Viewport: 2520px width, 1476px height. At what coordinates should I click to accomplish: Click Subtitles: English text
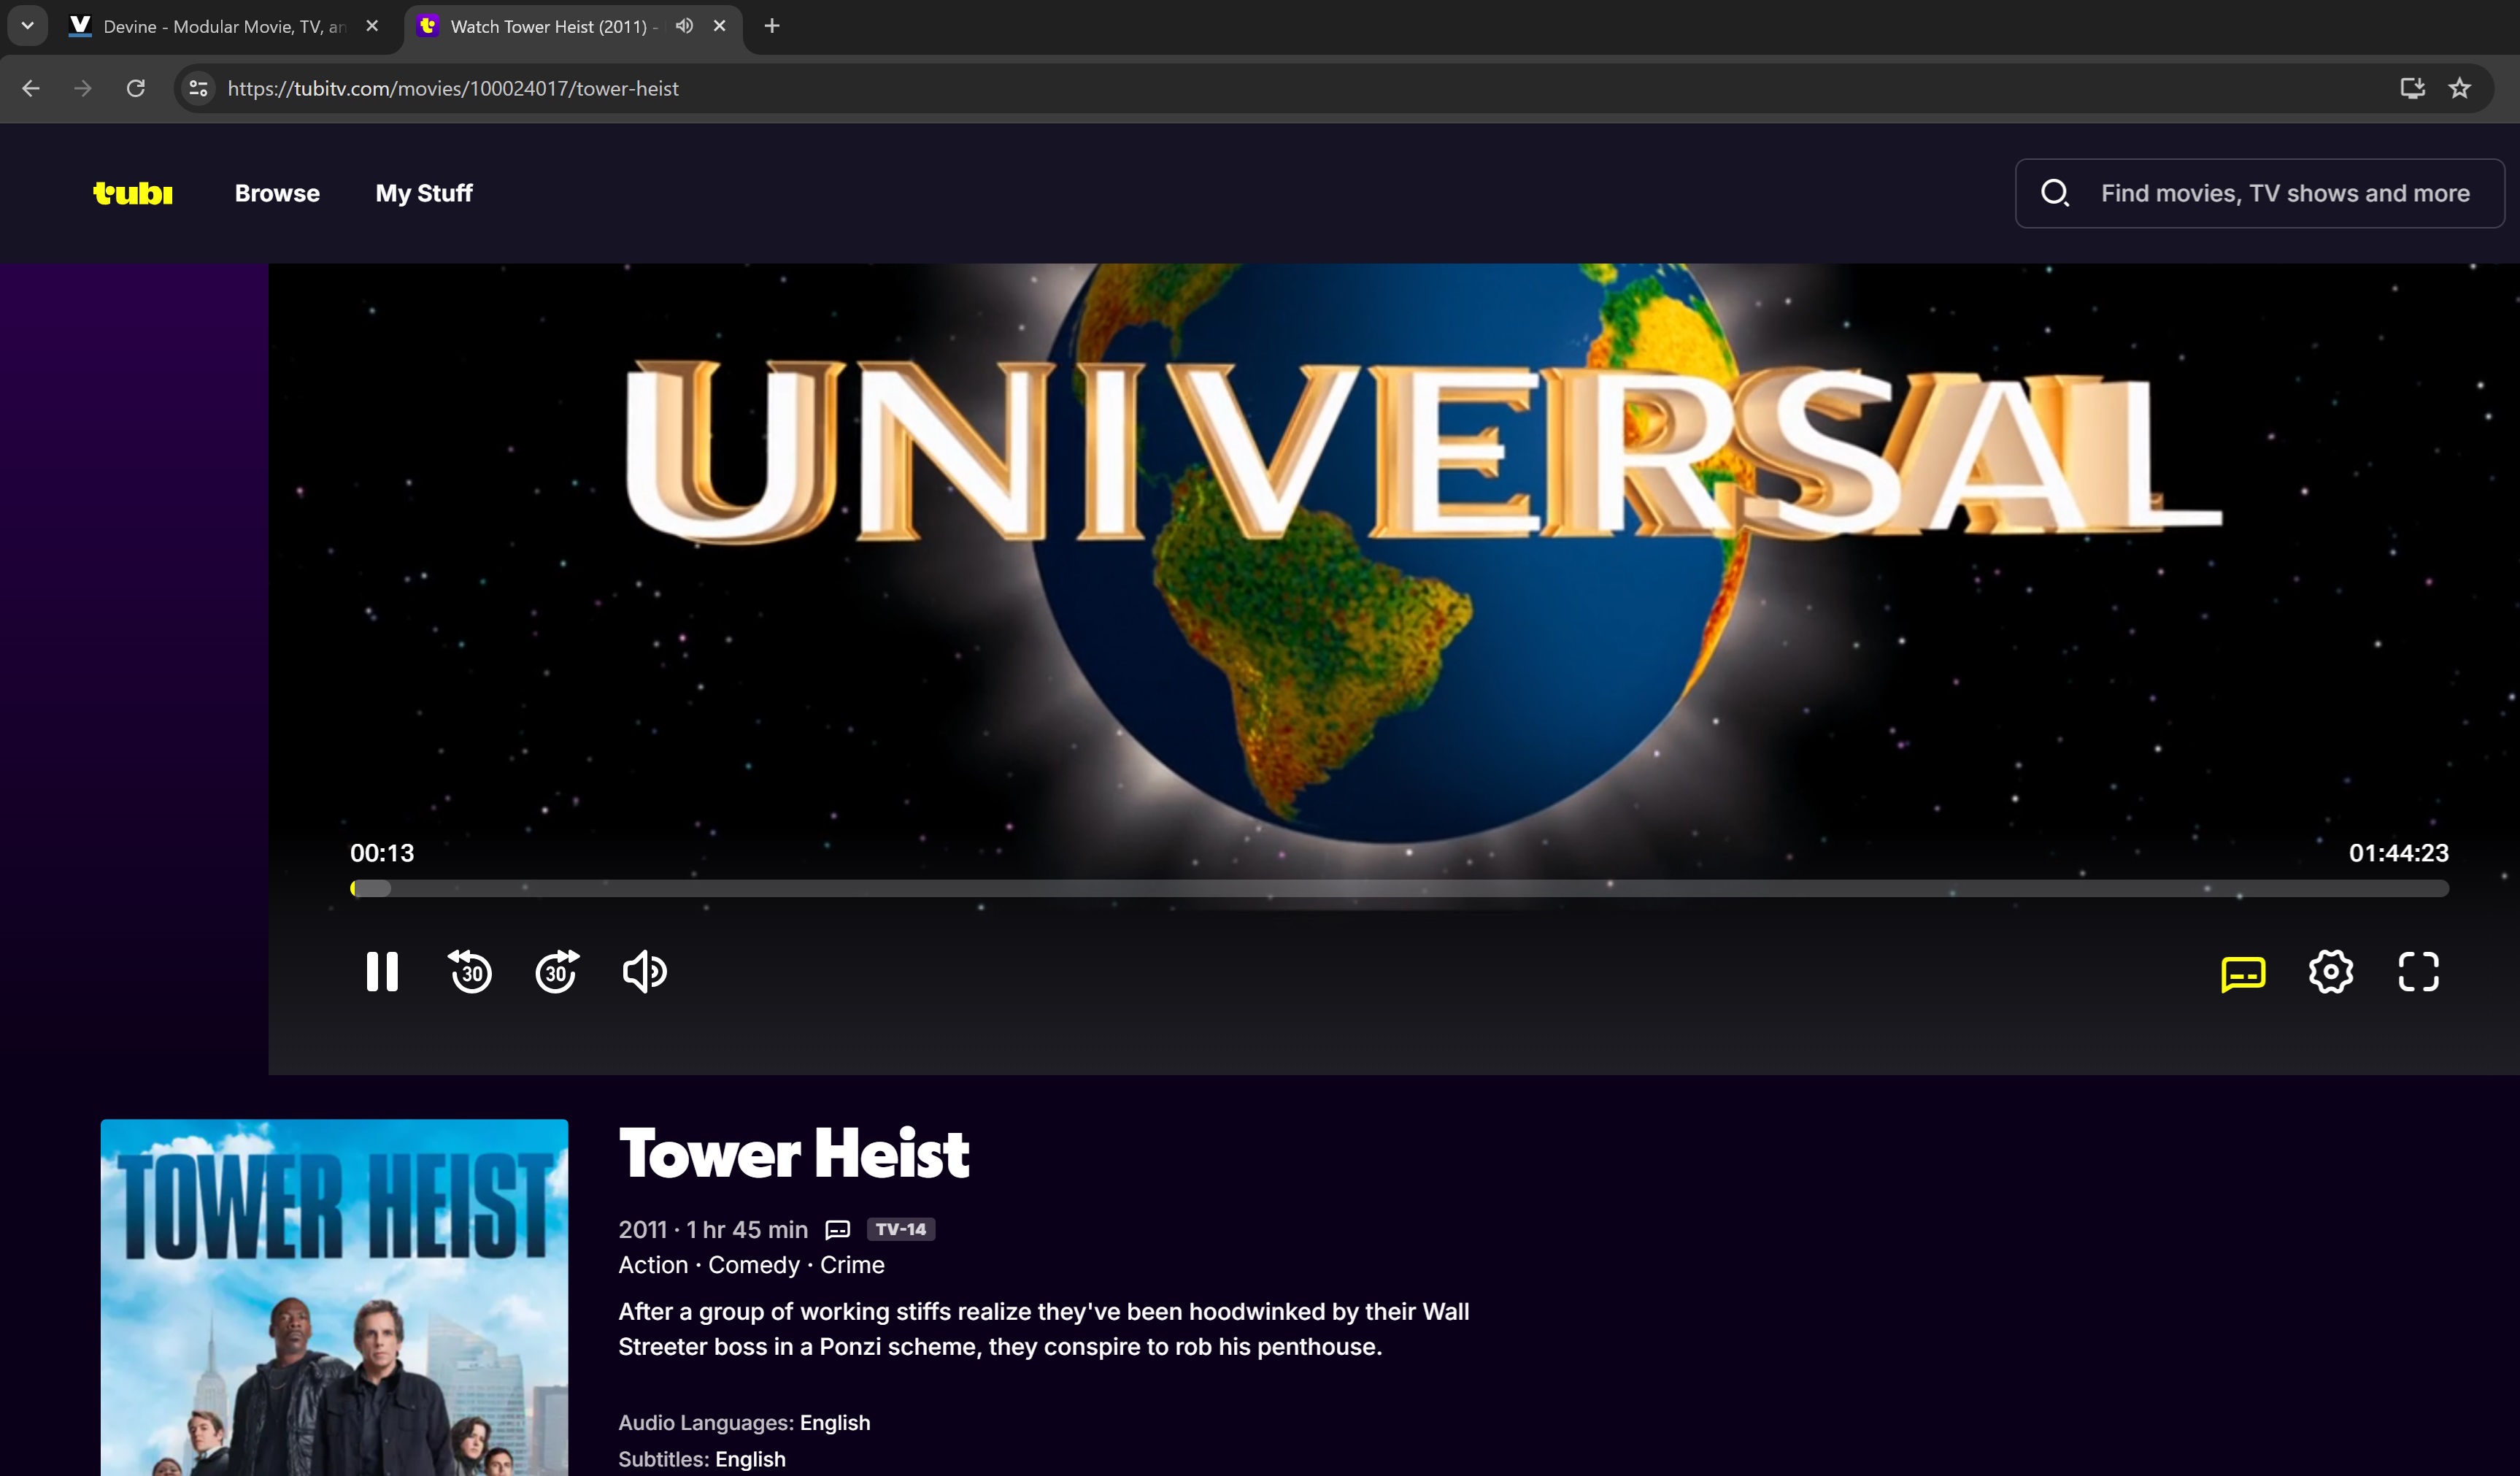point(702,1459)
